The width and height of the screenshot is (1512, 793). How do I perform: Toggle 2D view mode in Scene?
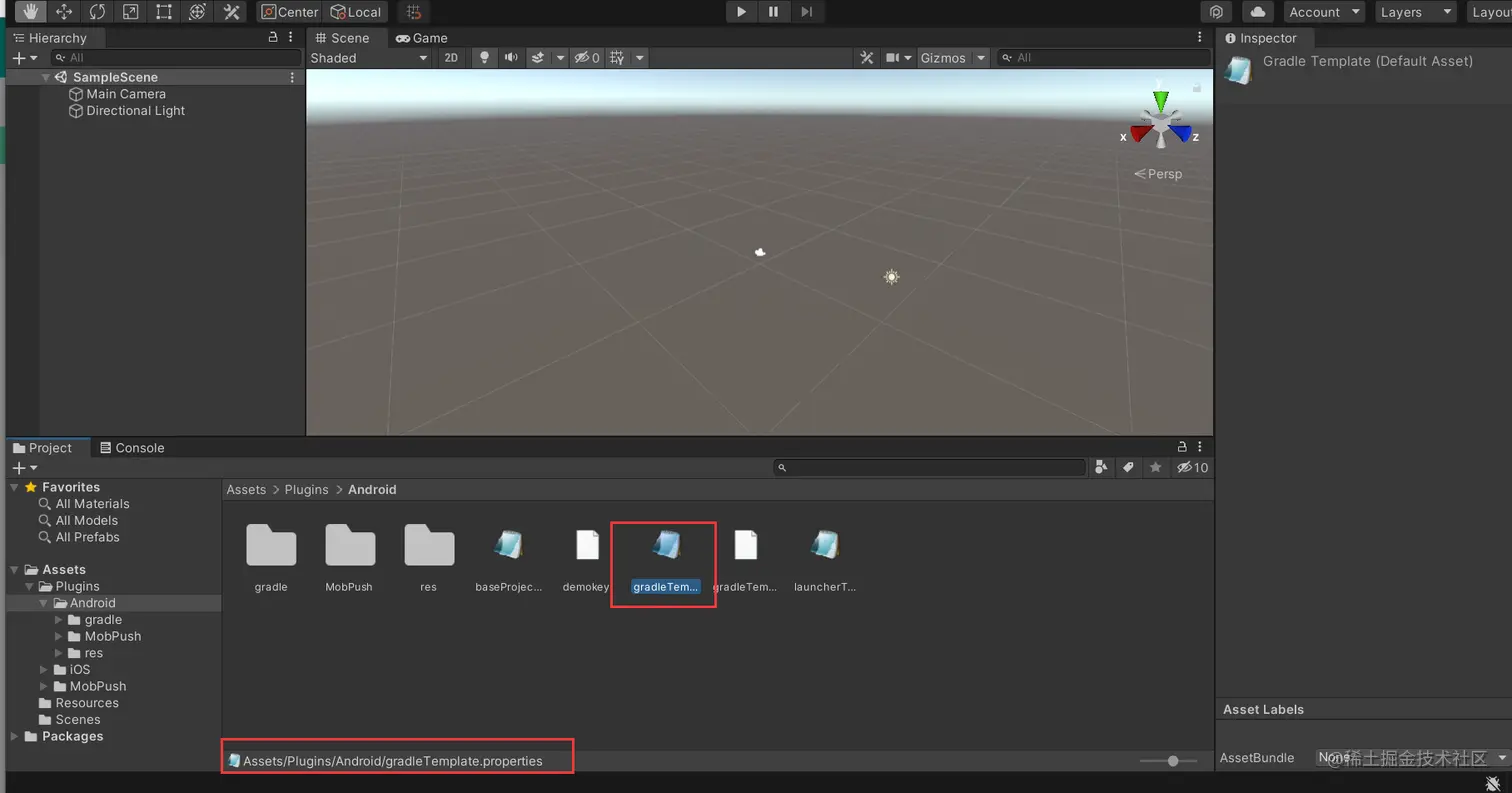tap(451, 58)
